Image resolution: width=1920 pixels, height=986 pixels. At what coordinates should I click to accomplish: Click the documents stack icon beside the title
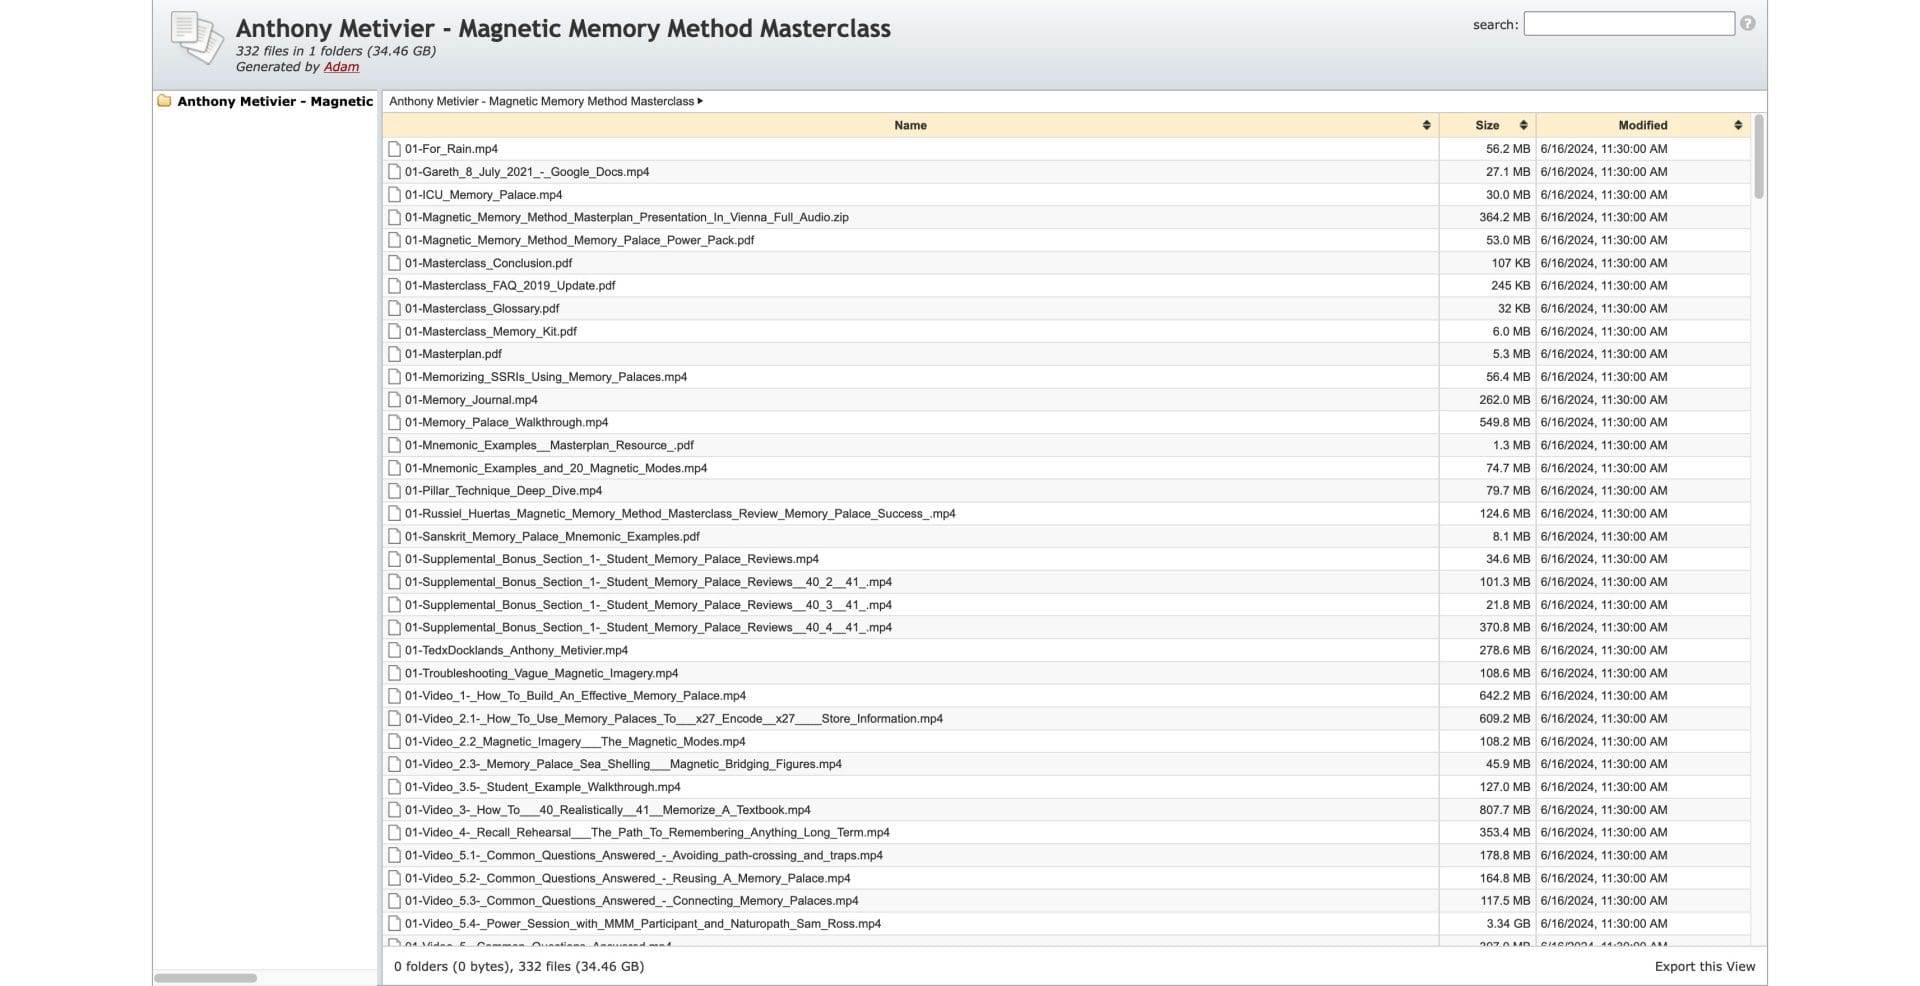coord(196,38)
